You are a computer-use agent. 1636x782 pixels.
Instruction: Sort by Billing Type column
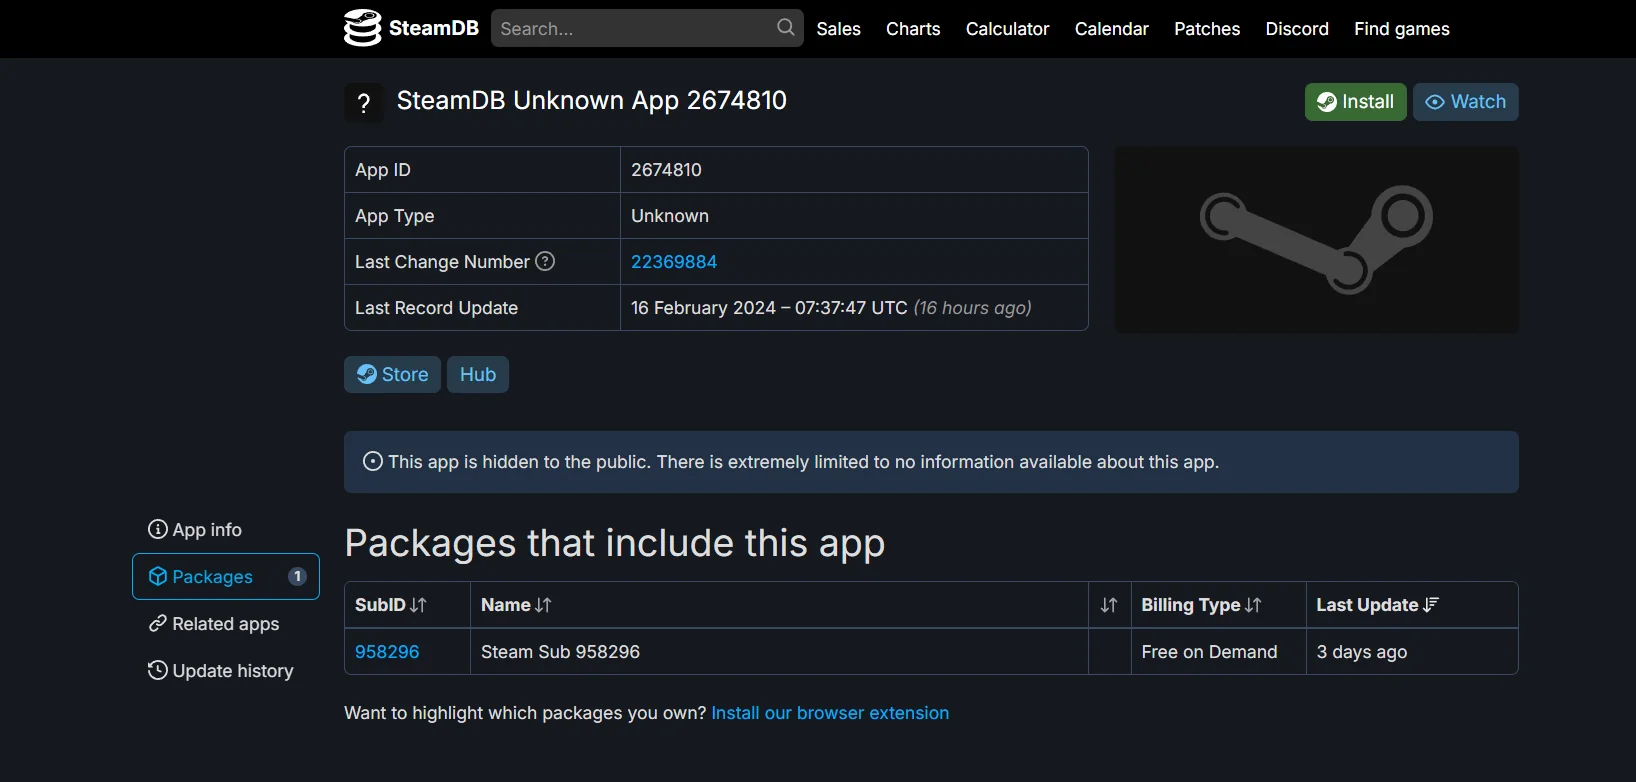1201,605
